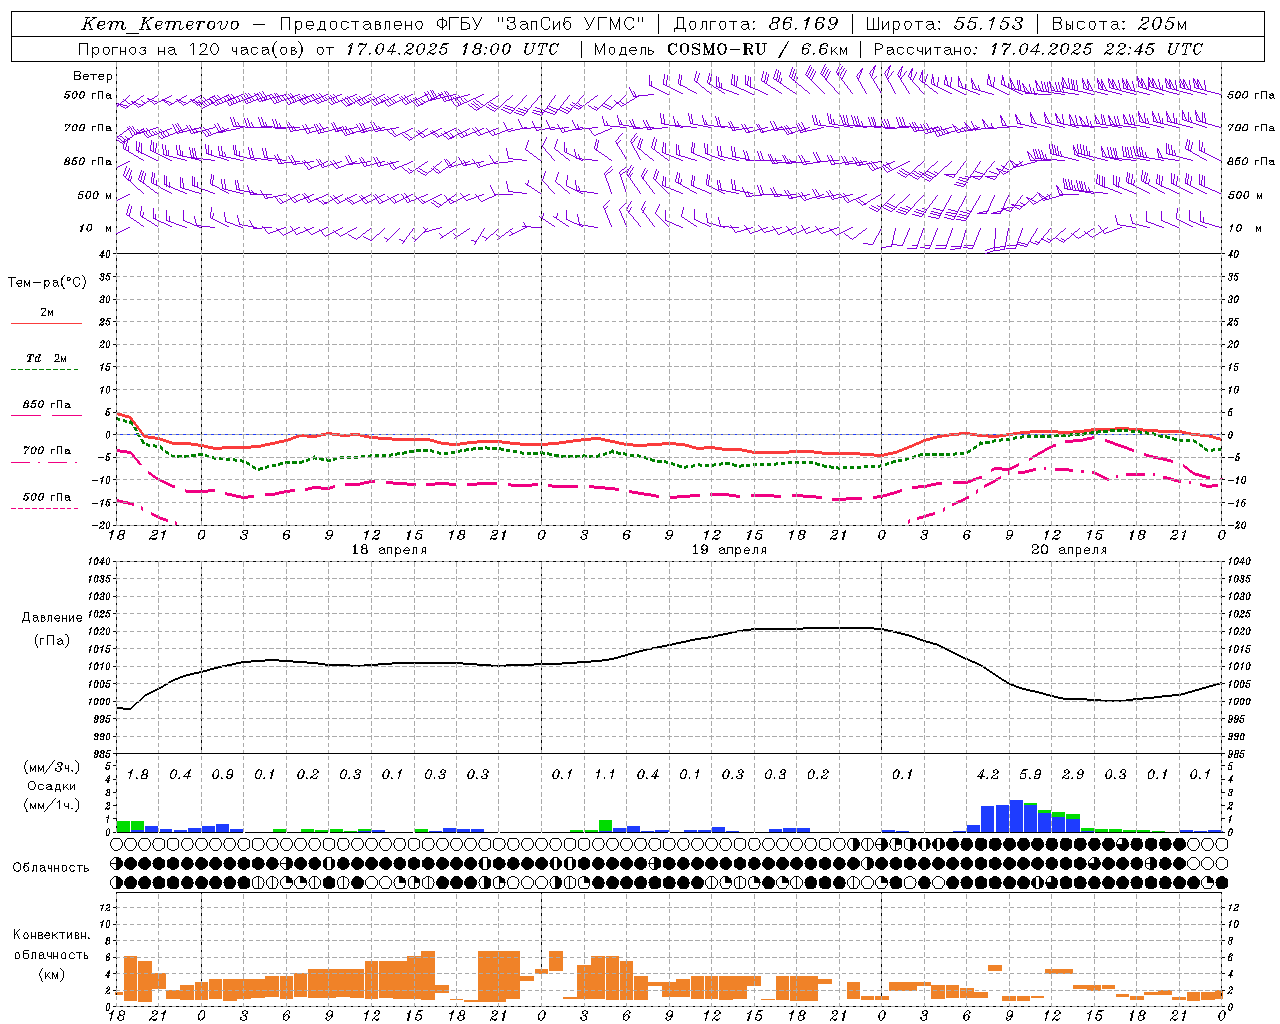Click the 1.1 precipitation total value

pyautogui.click(x=605, y=775)
